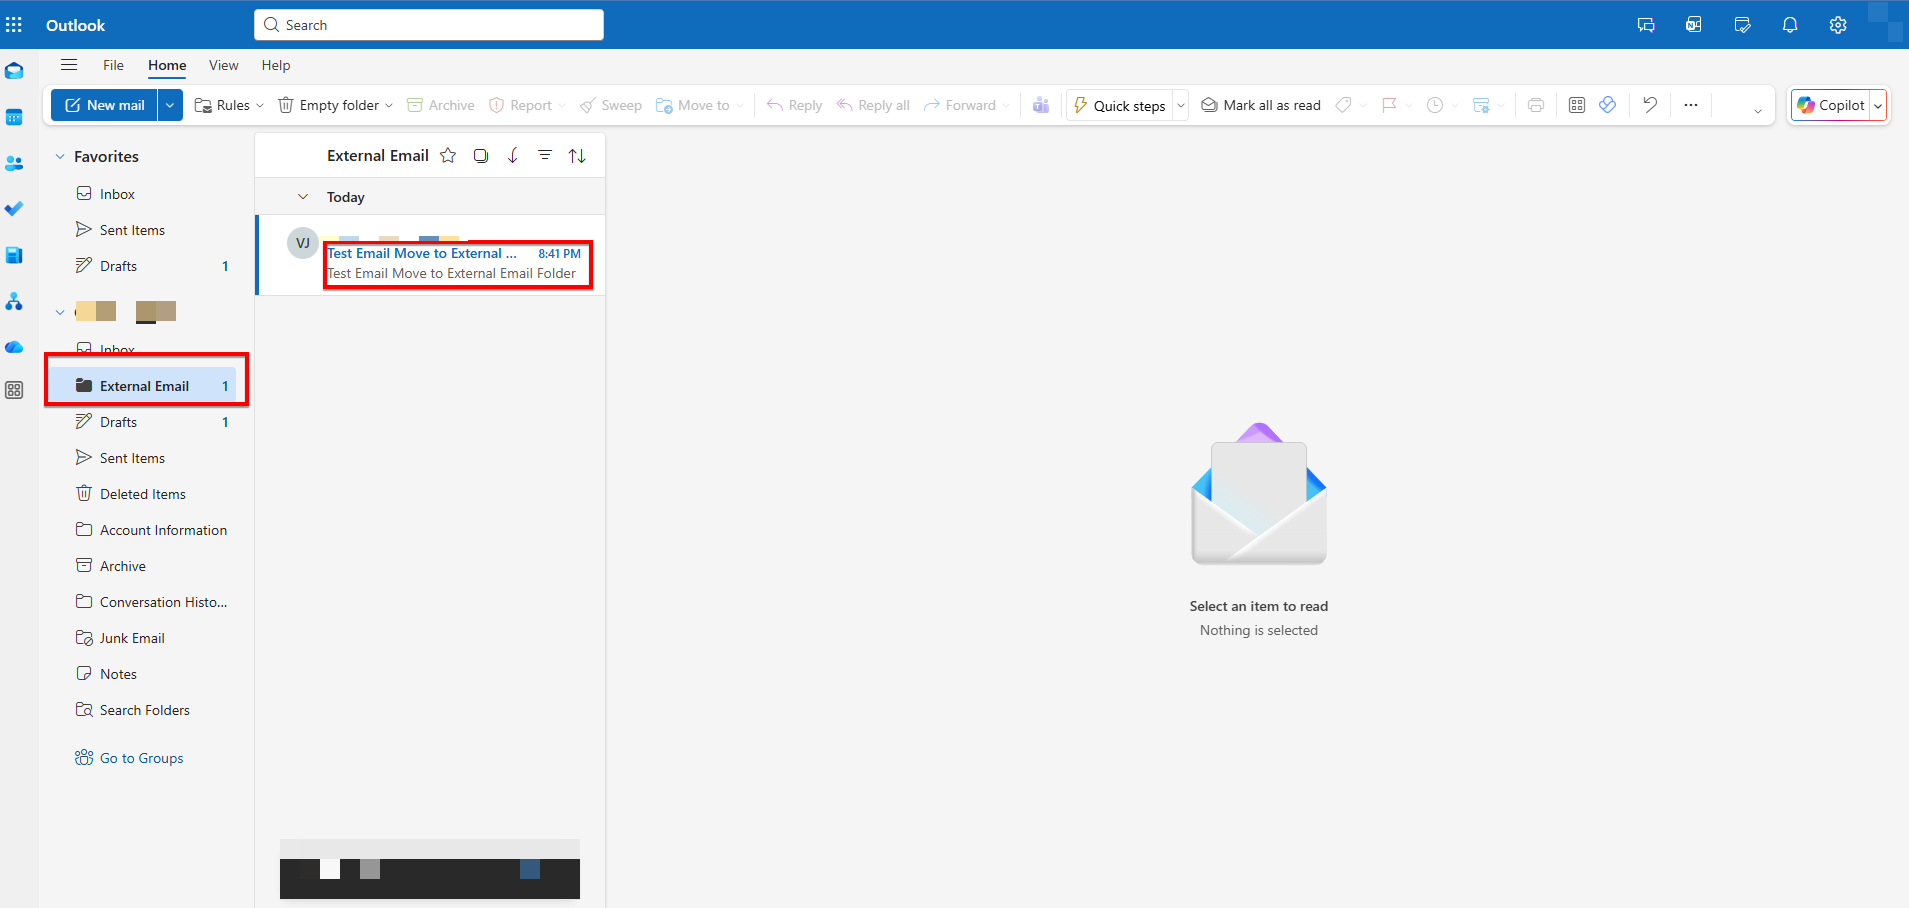
Task: Open the Help menu
Action: click(x=275, y=65)
